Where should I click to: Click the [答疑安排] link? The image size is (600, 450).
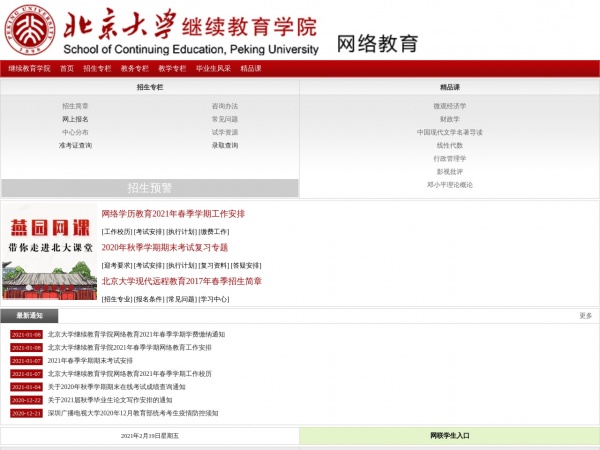[246, 266]
